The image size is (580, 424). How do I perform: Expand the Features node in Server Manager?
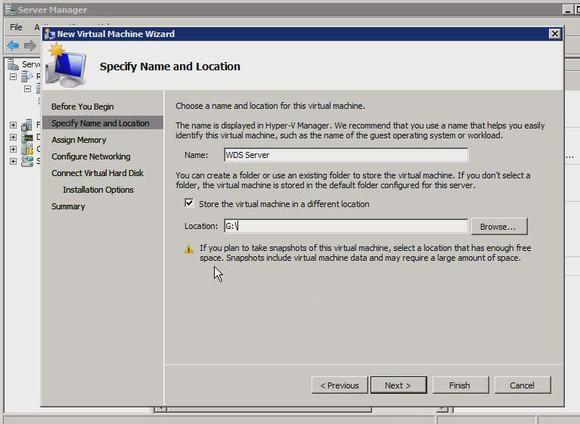pyautogui.click(x=13, y=125)
